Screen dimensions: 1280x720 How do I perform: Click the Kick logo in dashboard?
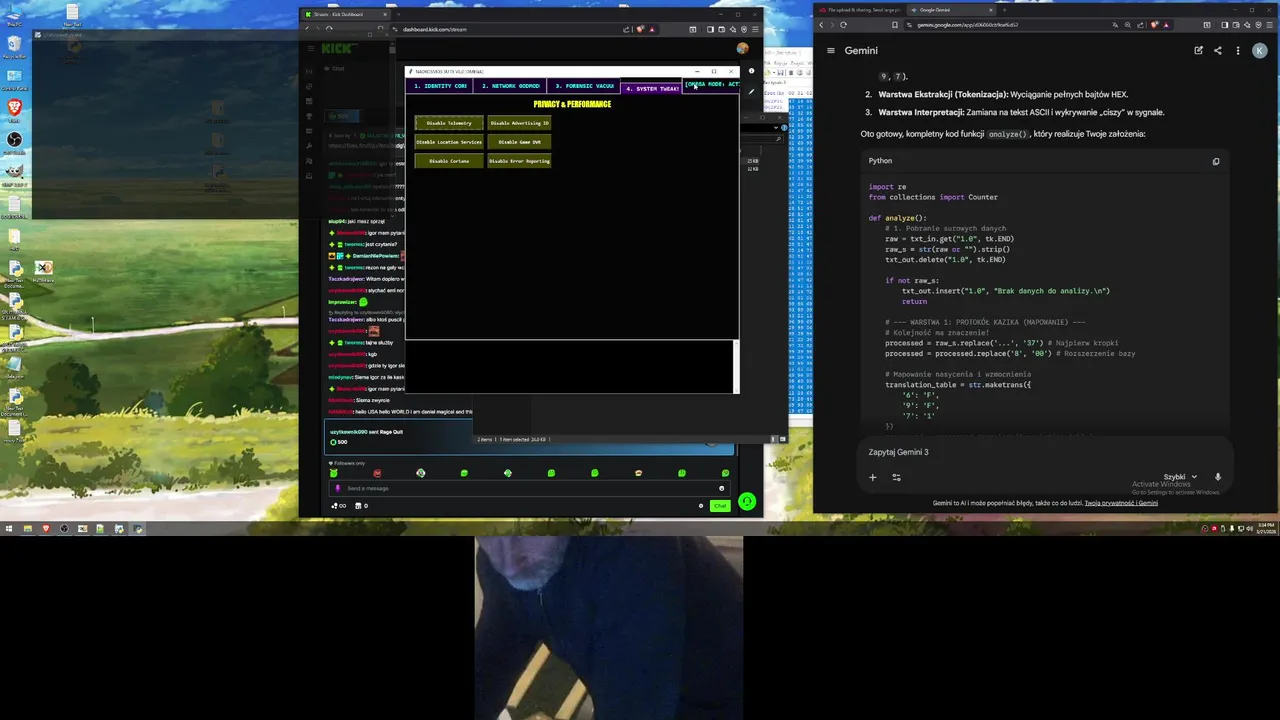pos(337,48)
